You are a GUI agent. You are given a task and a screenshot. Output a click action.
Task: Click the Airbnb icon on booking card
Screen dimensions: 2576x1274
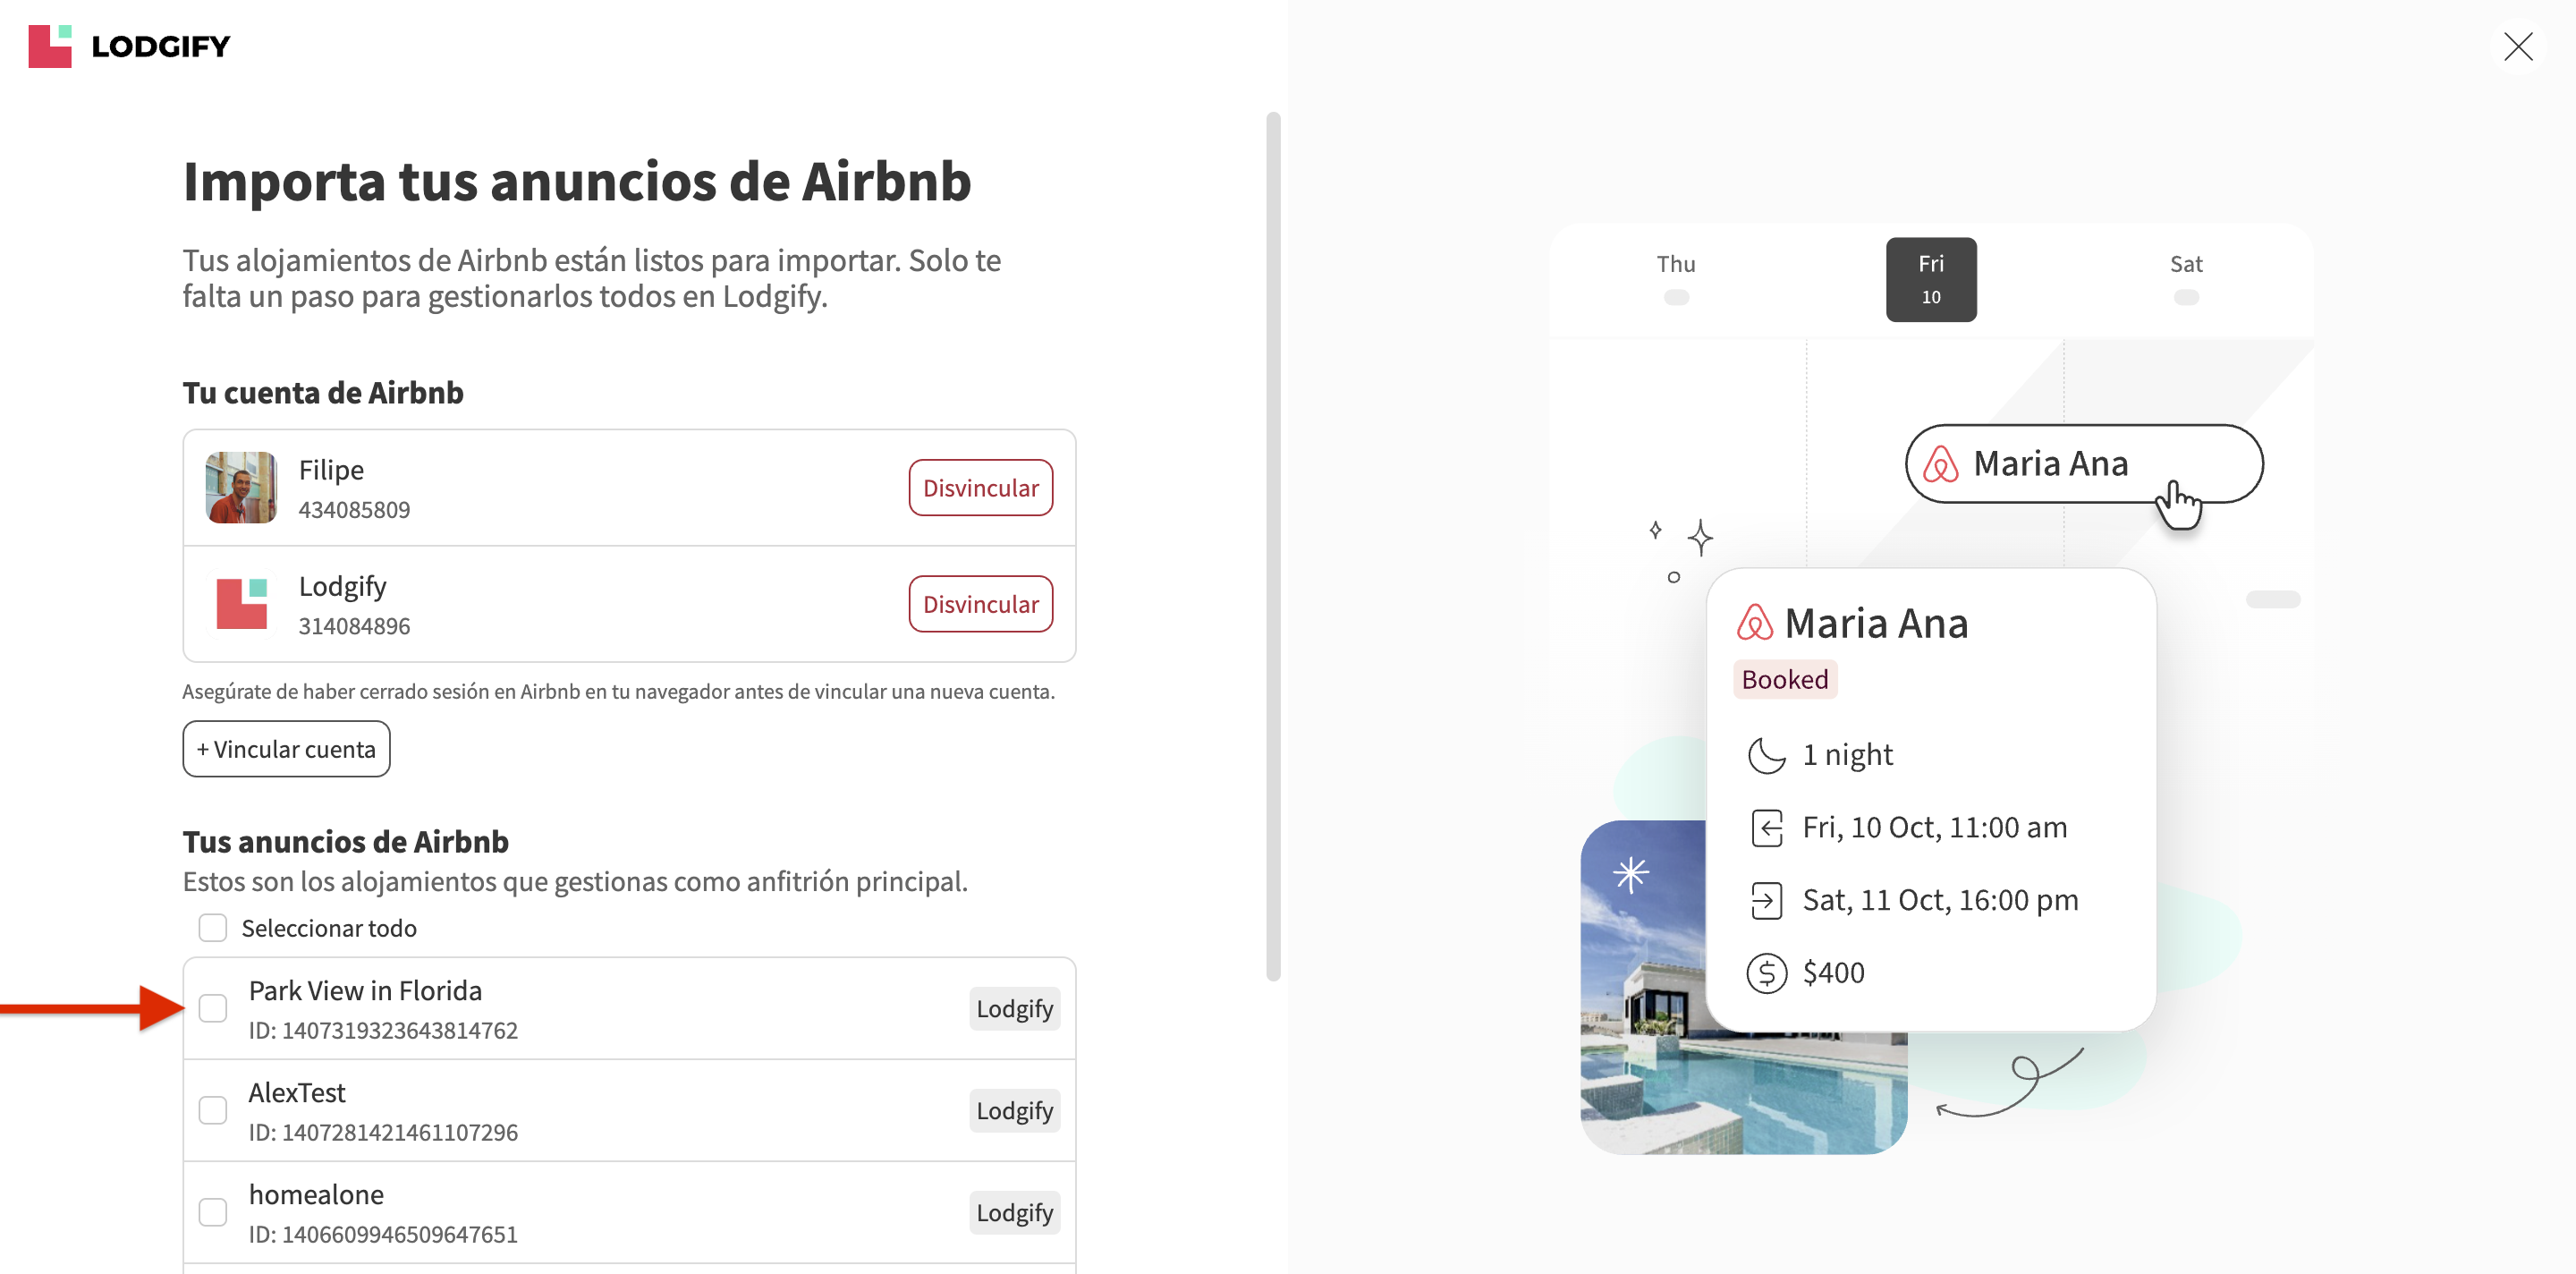pyautogui.click(x=1754, y=622)
